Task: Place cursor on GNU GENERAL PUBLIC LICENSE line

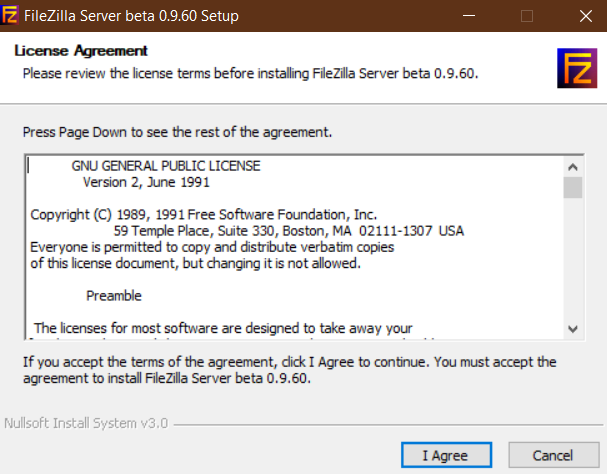Action: tap(166, 166)
